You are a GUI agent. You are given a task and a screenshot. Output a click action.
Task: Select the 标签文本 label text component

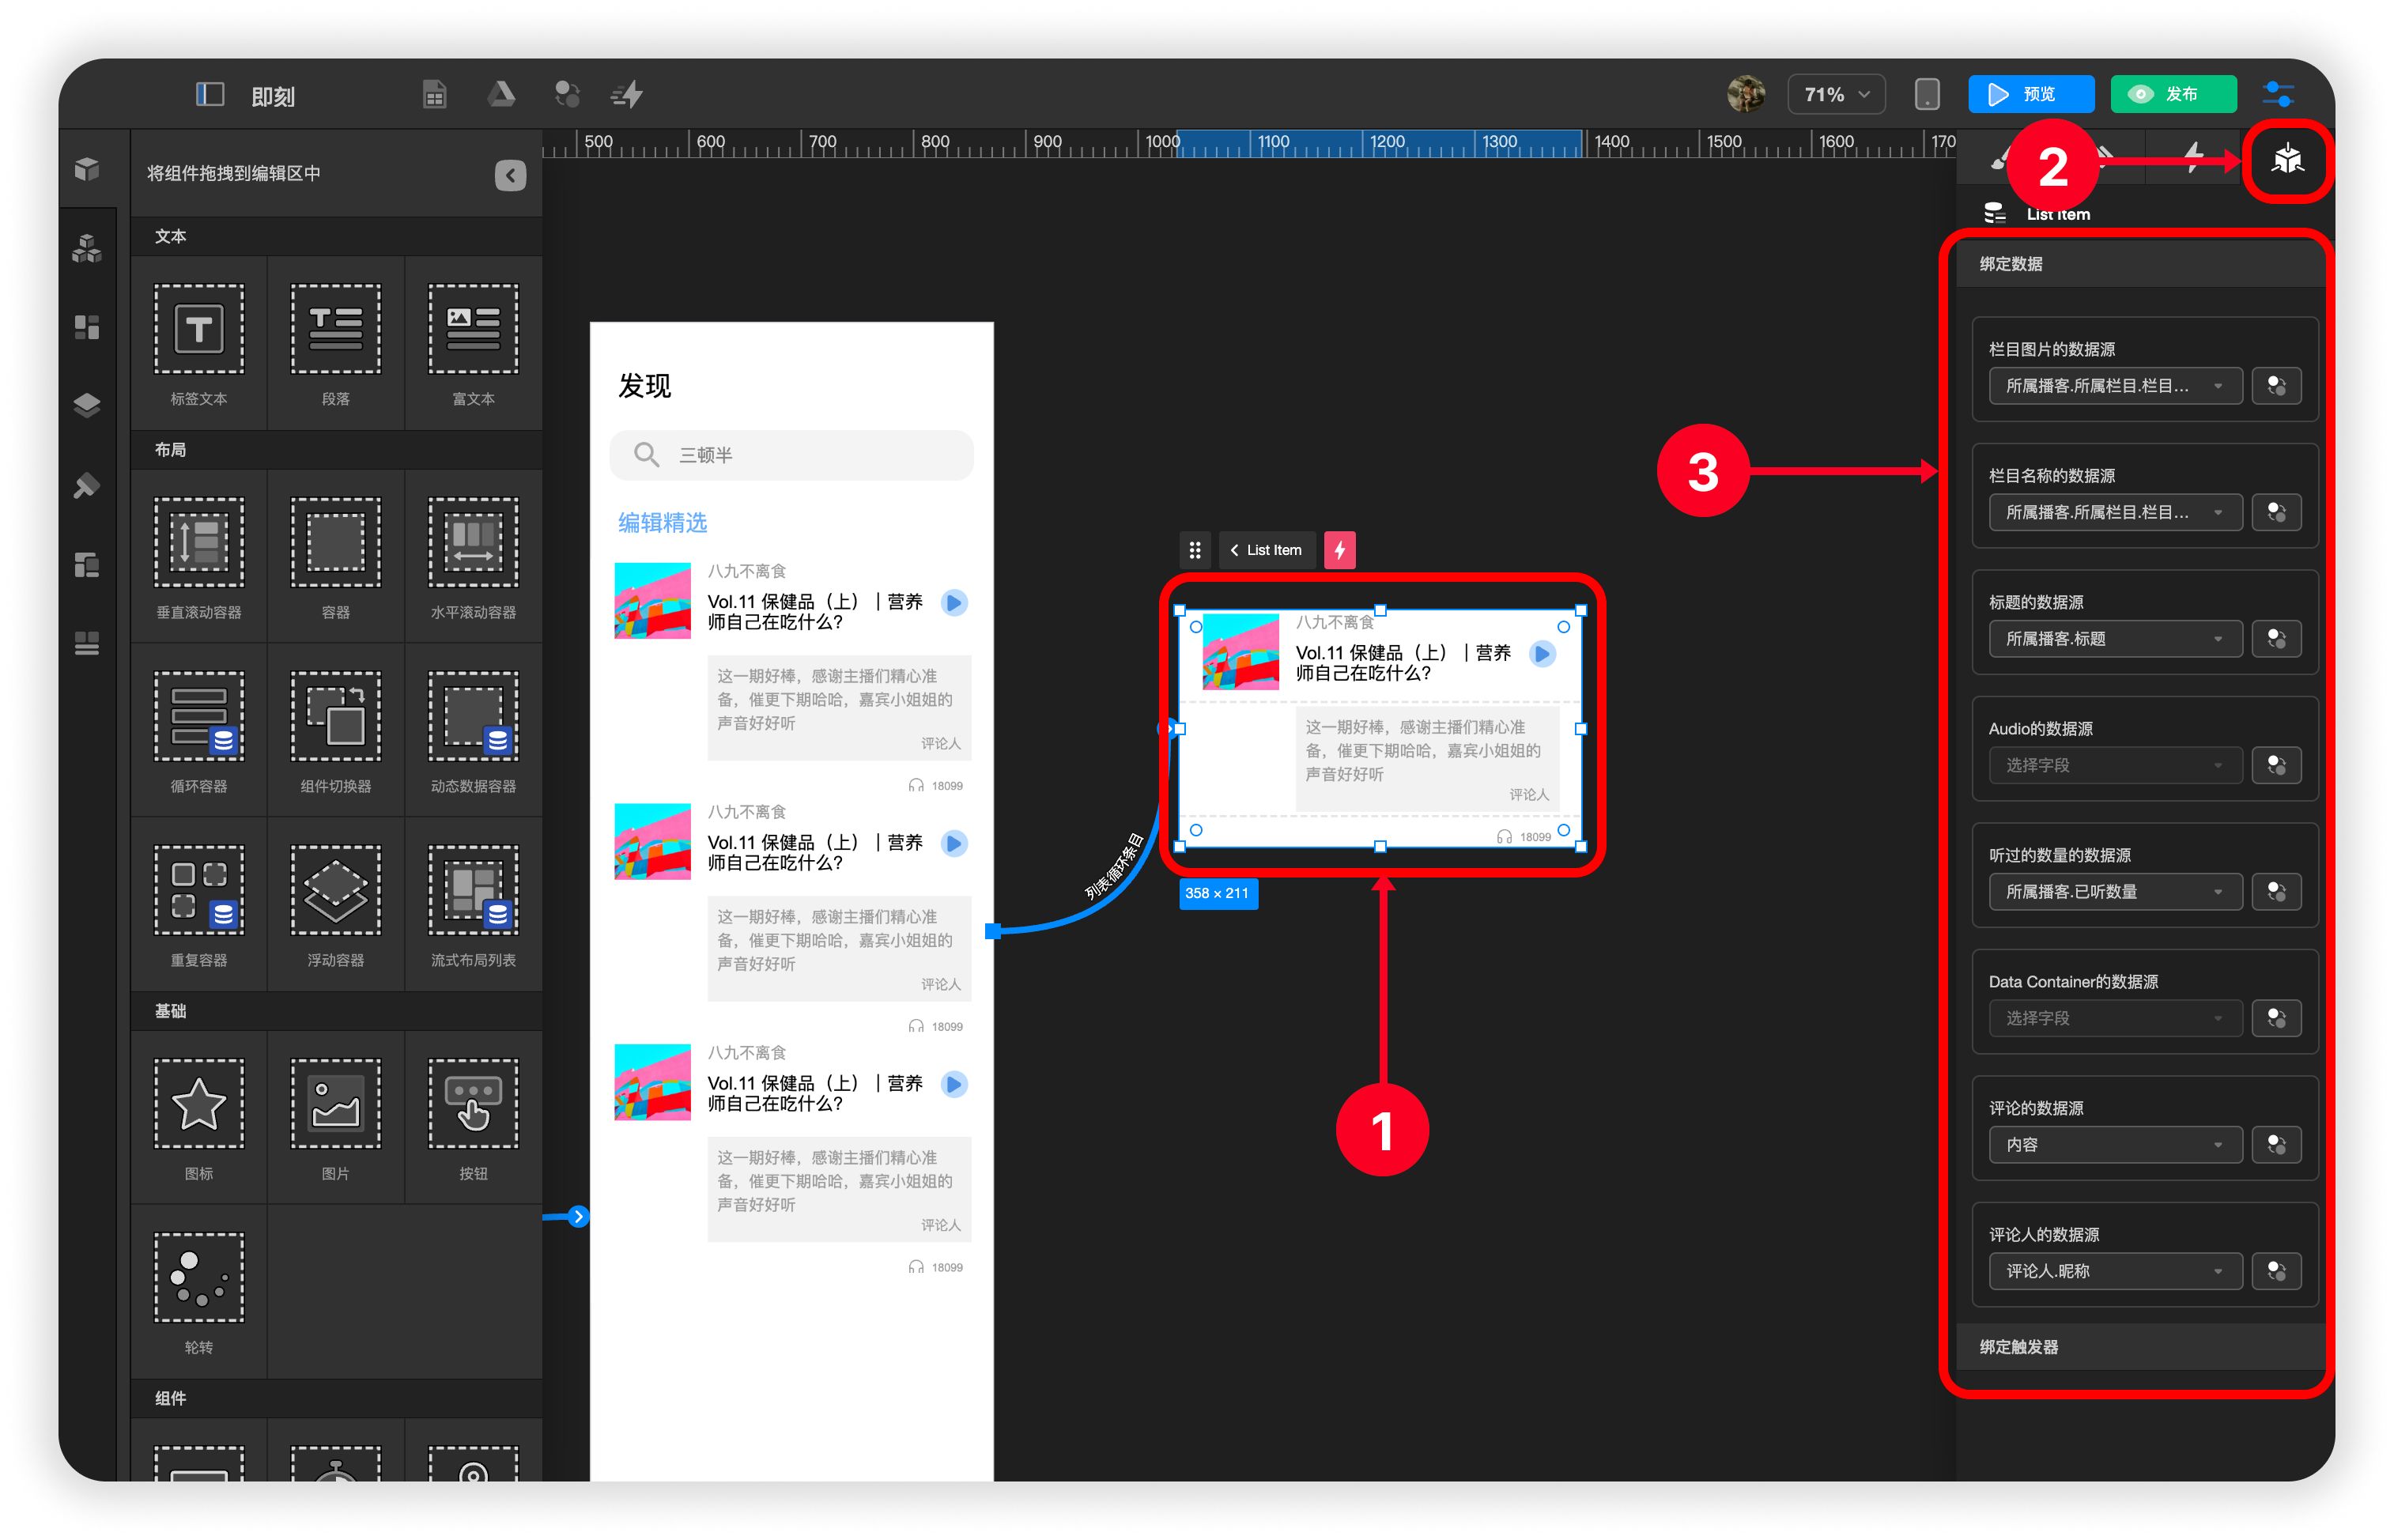199,330
